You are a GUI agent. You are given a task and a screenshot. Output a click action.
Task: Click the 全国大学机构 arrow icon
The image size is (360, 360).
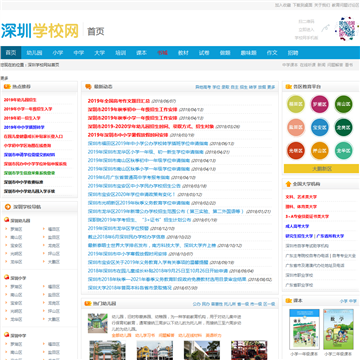tap(288, 184)
